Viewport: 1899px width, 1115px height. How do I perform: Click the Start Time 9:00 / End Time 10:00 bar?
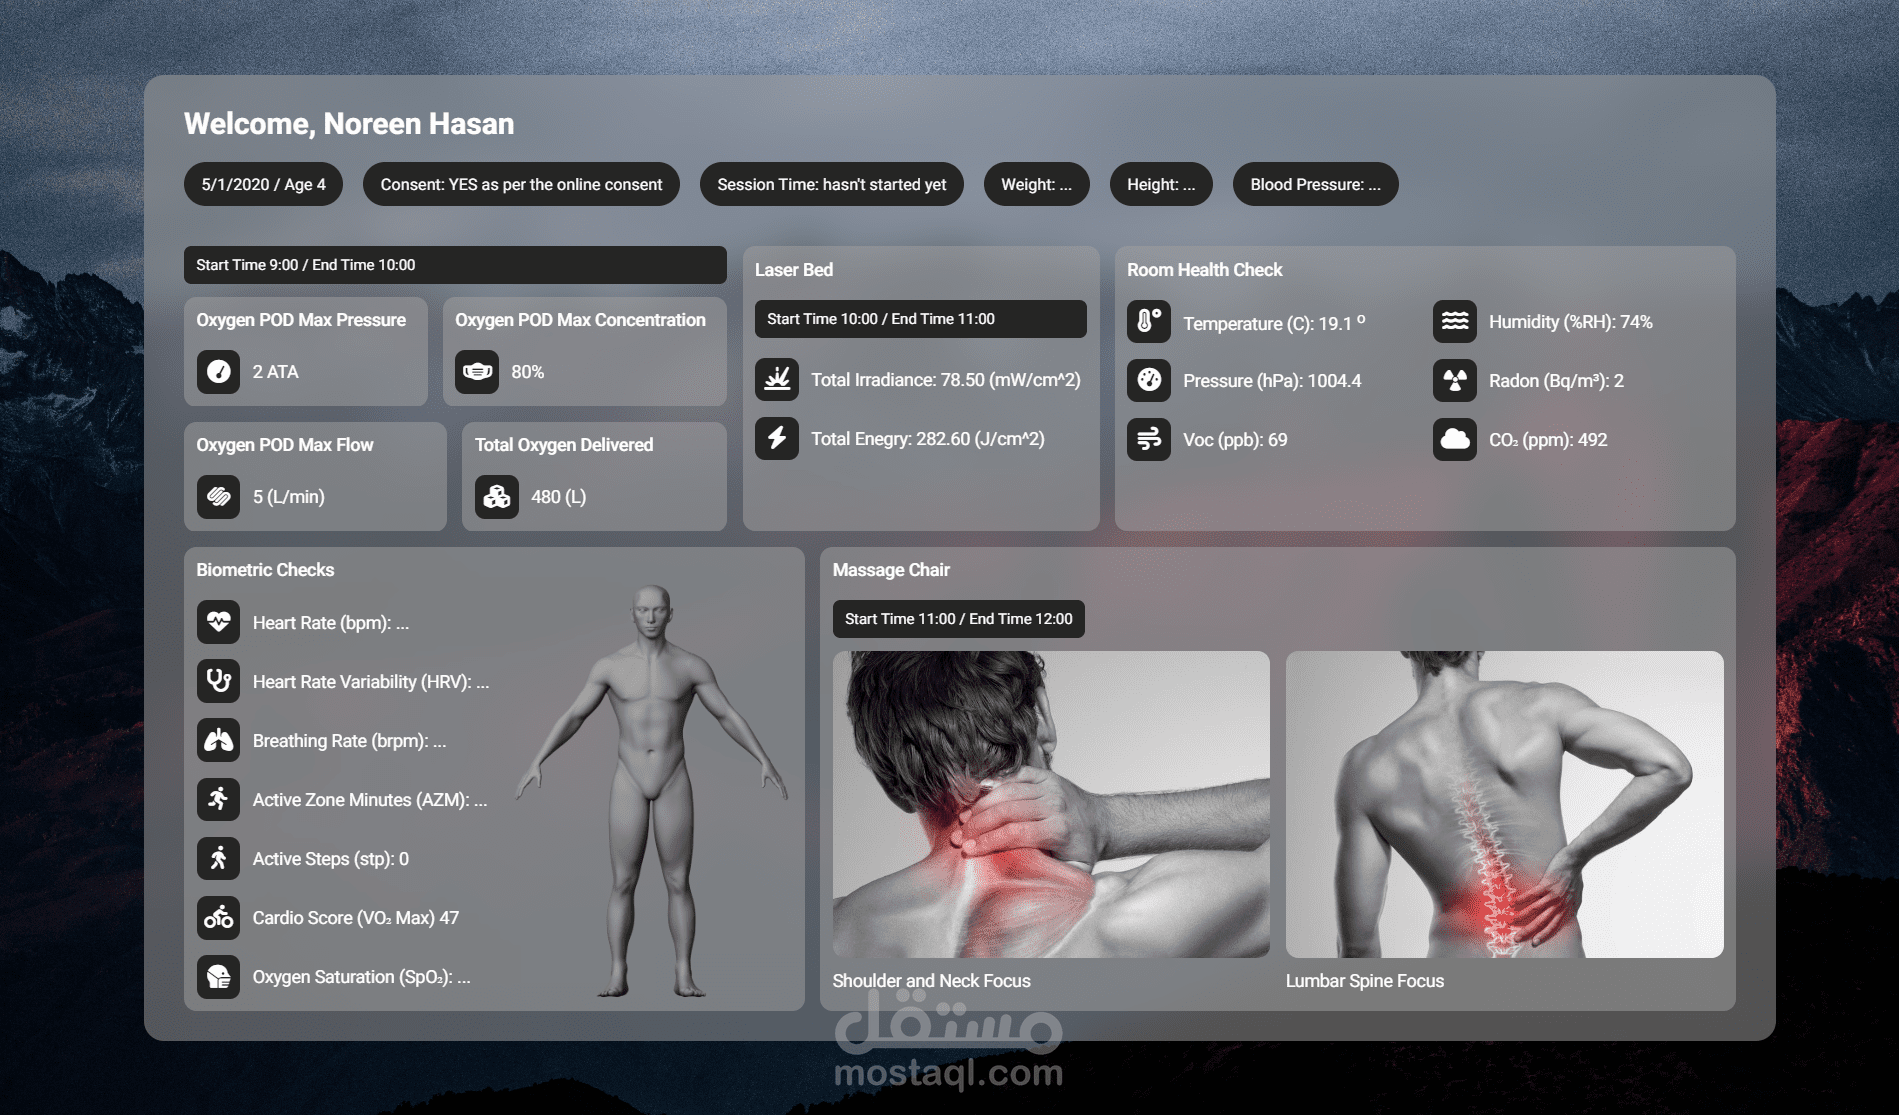[455, 265]
